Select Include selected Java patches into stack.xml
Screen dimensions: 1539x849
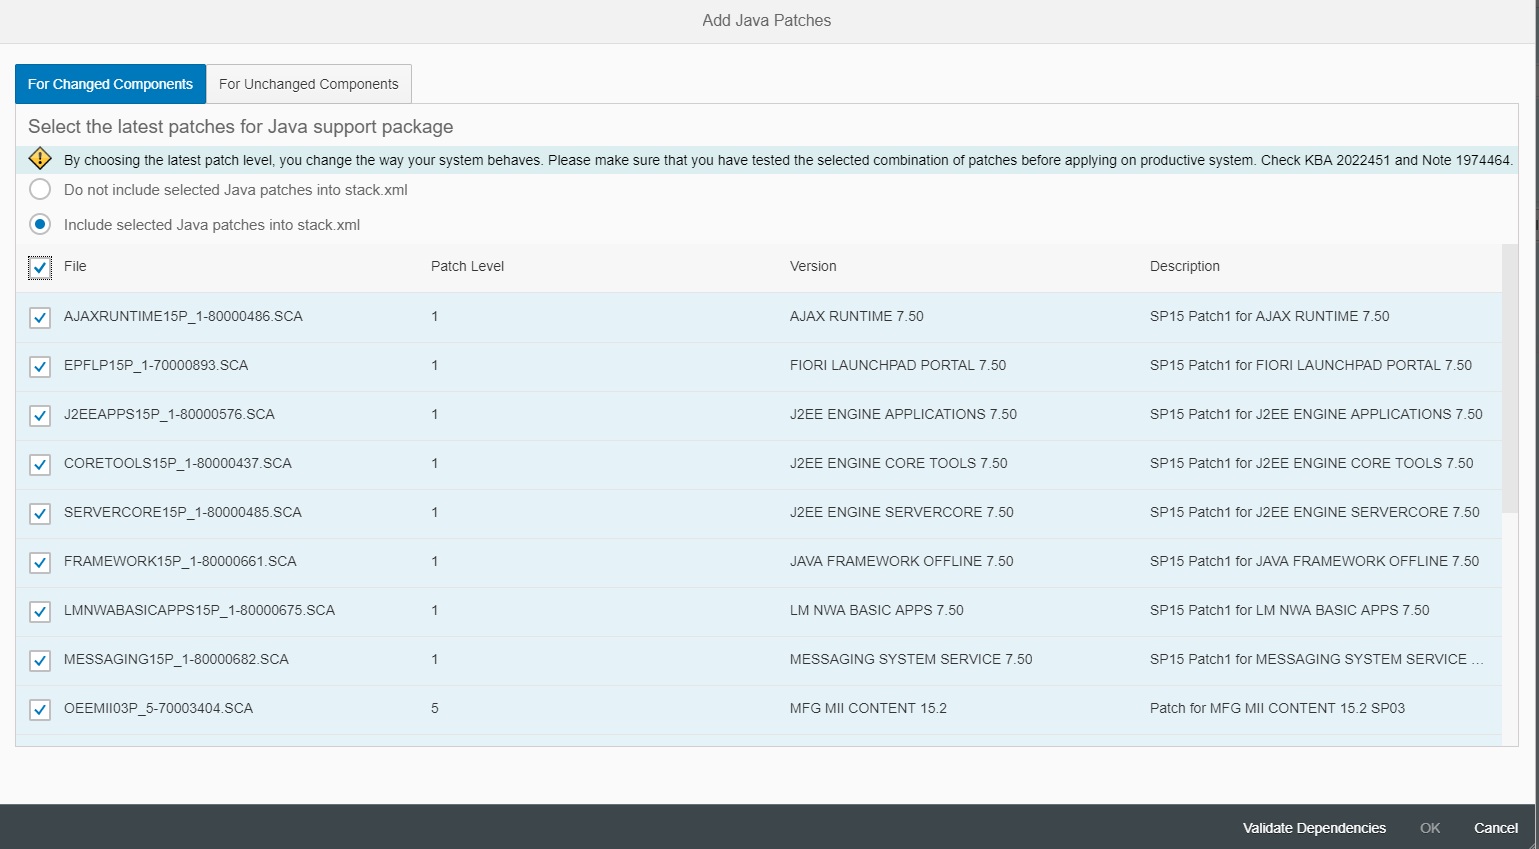click(40, 224)
